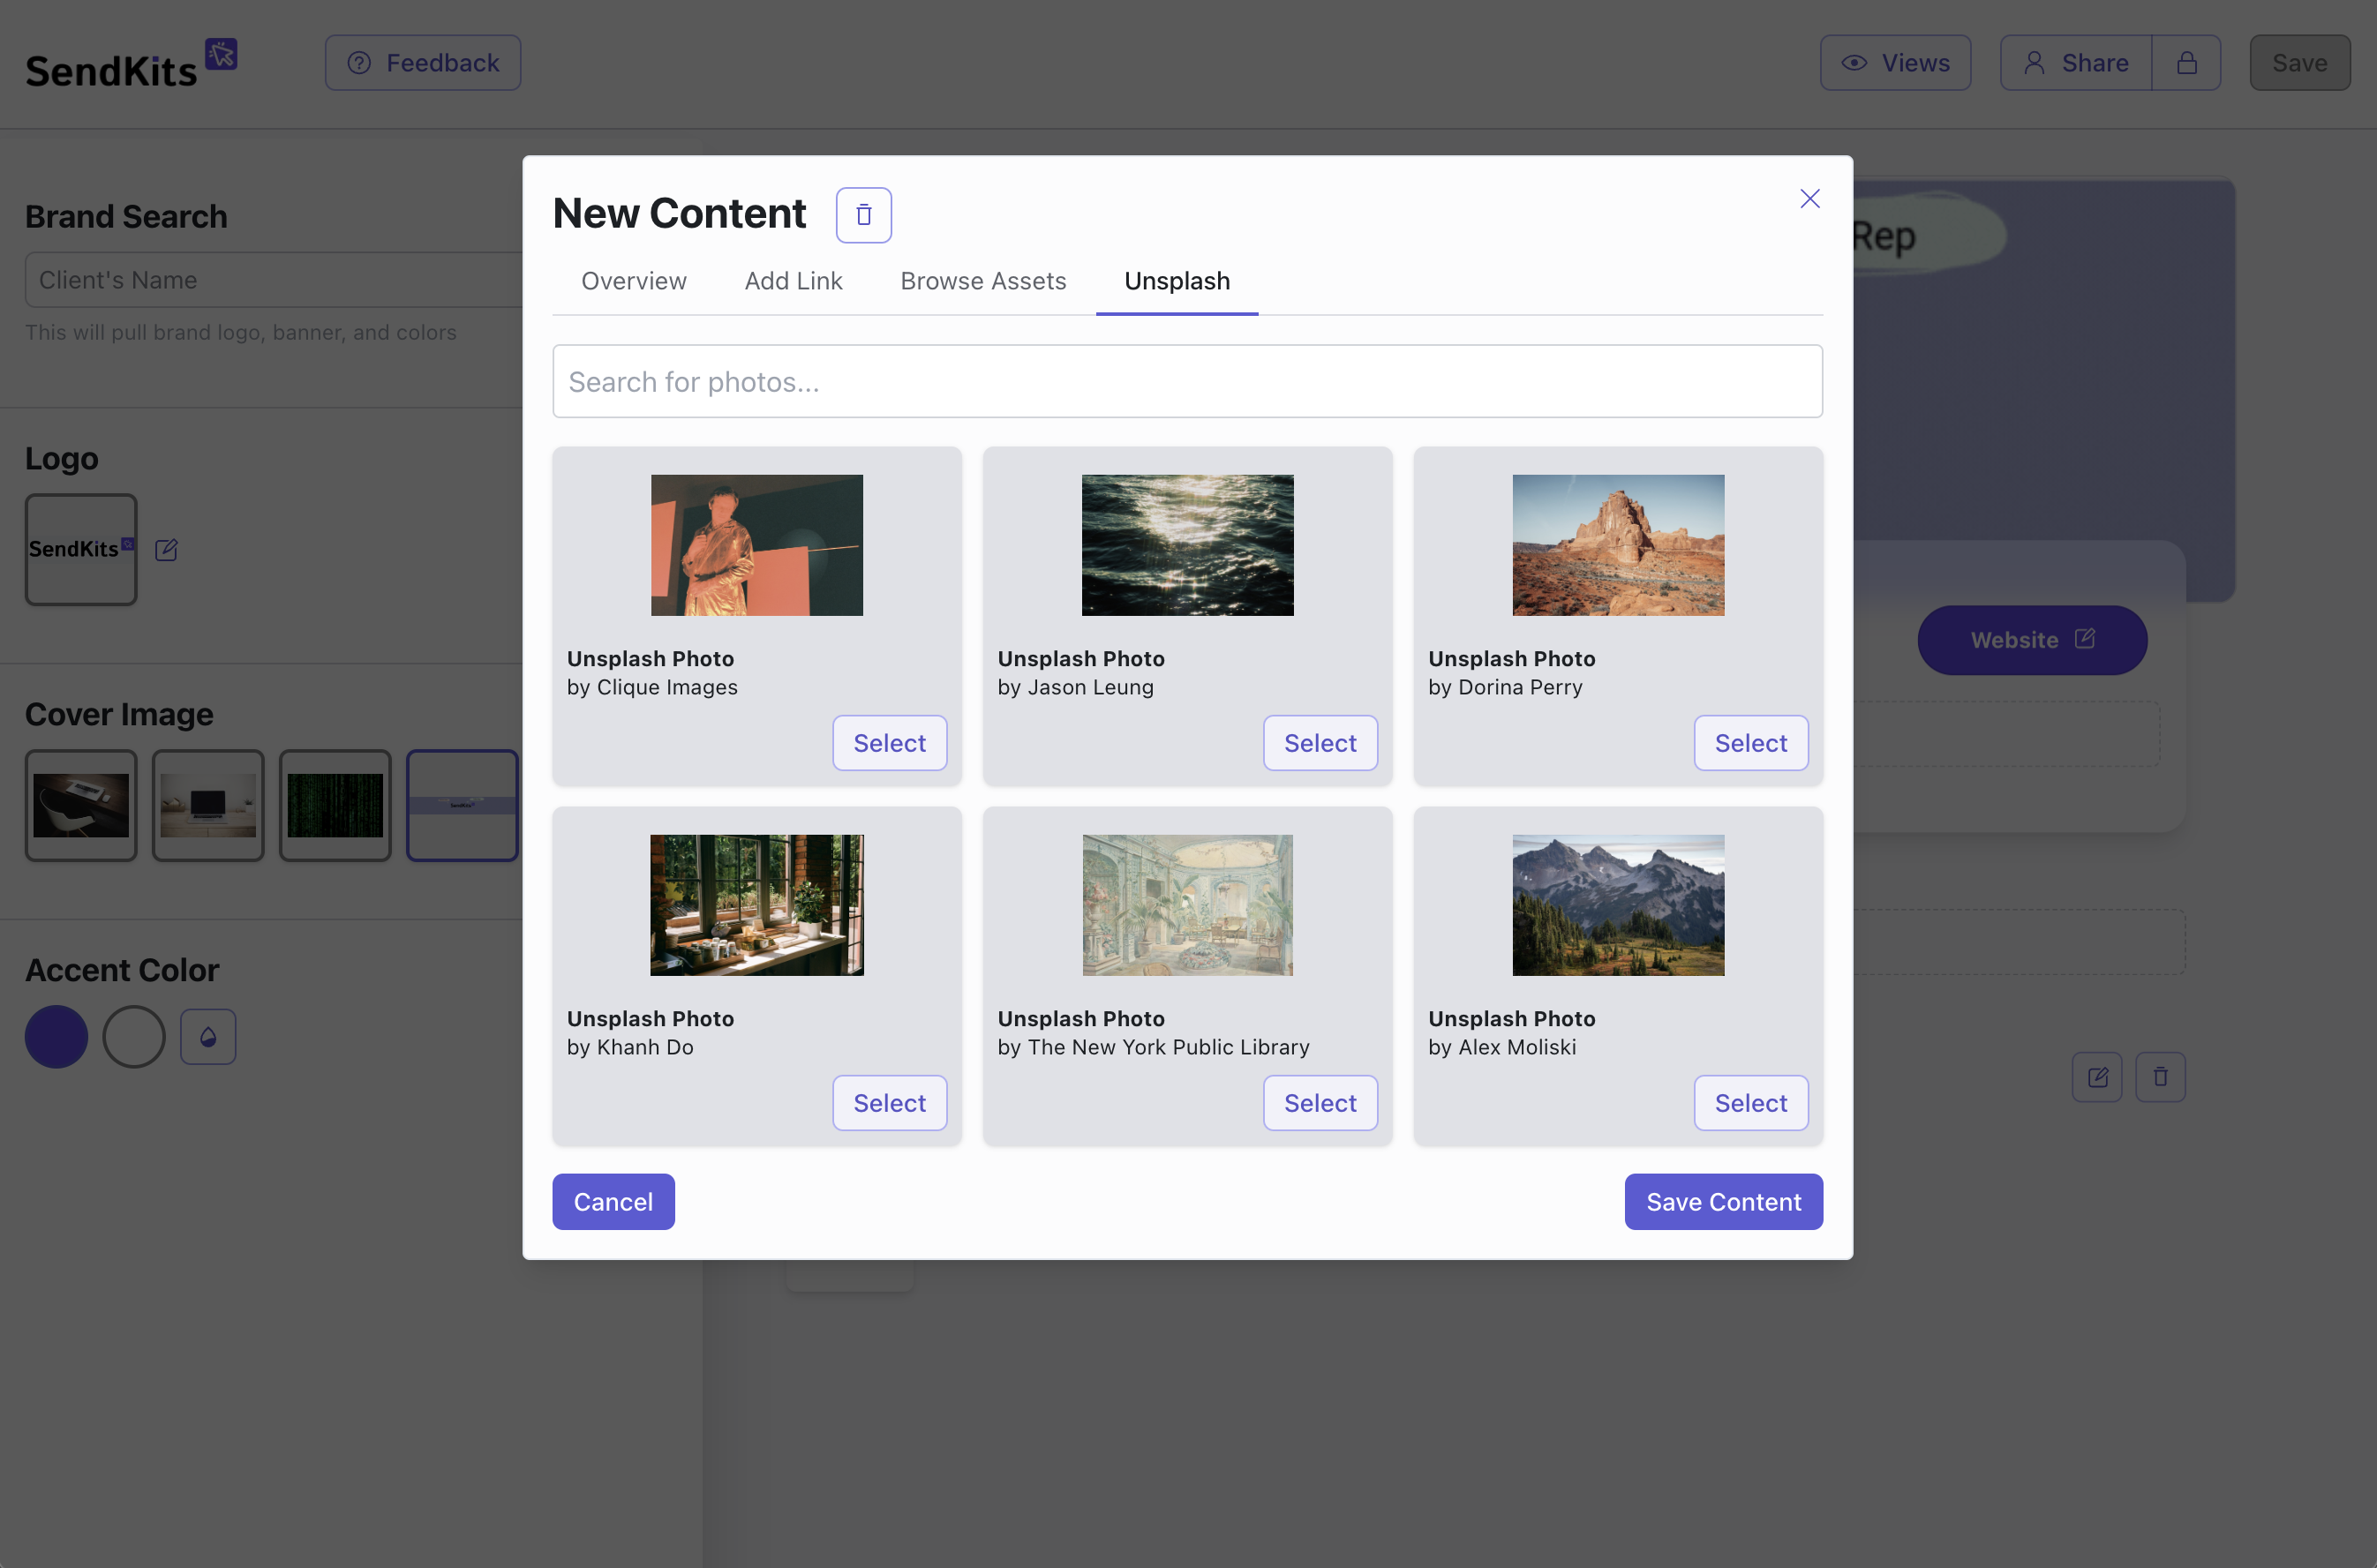Select the photo by Khanh Do
This screenshot has width=2377, height=1568.
tap(889, 1103)
